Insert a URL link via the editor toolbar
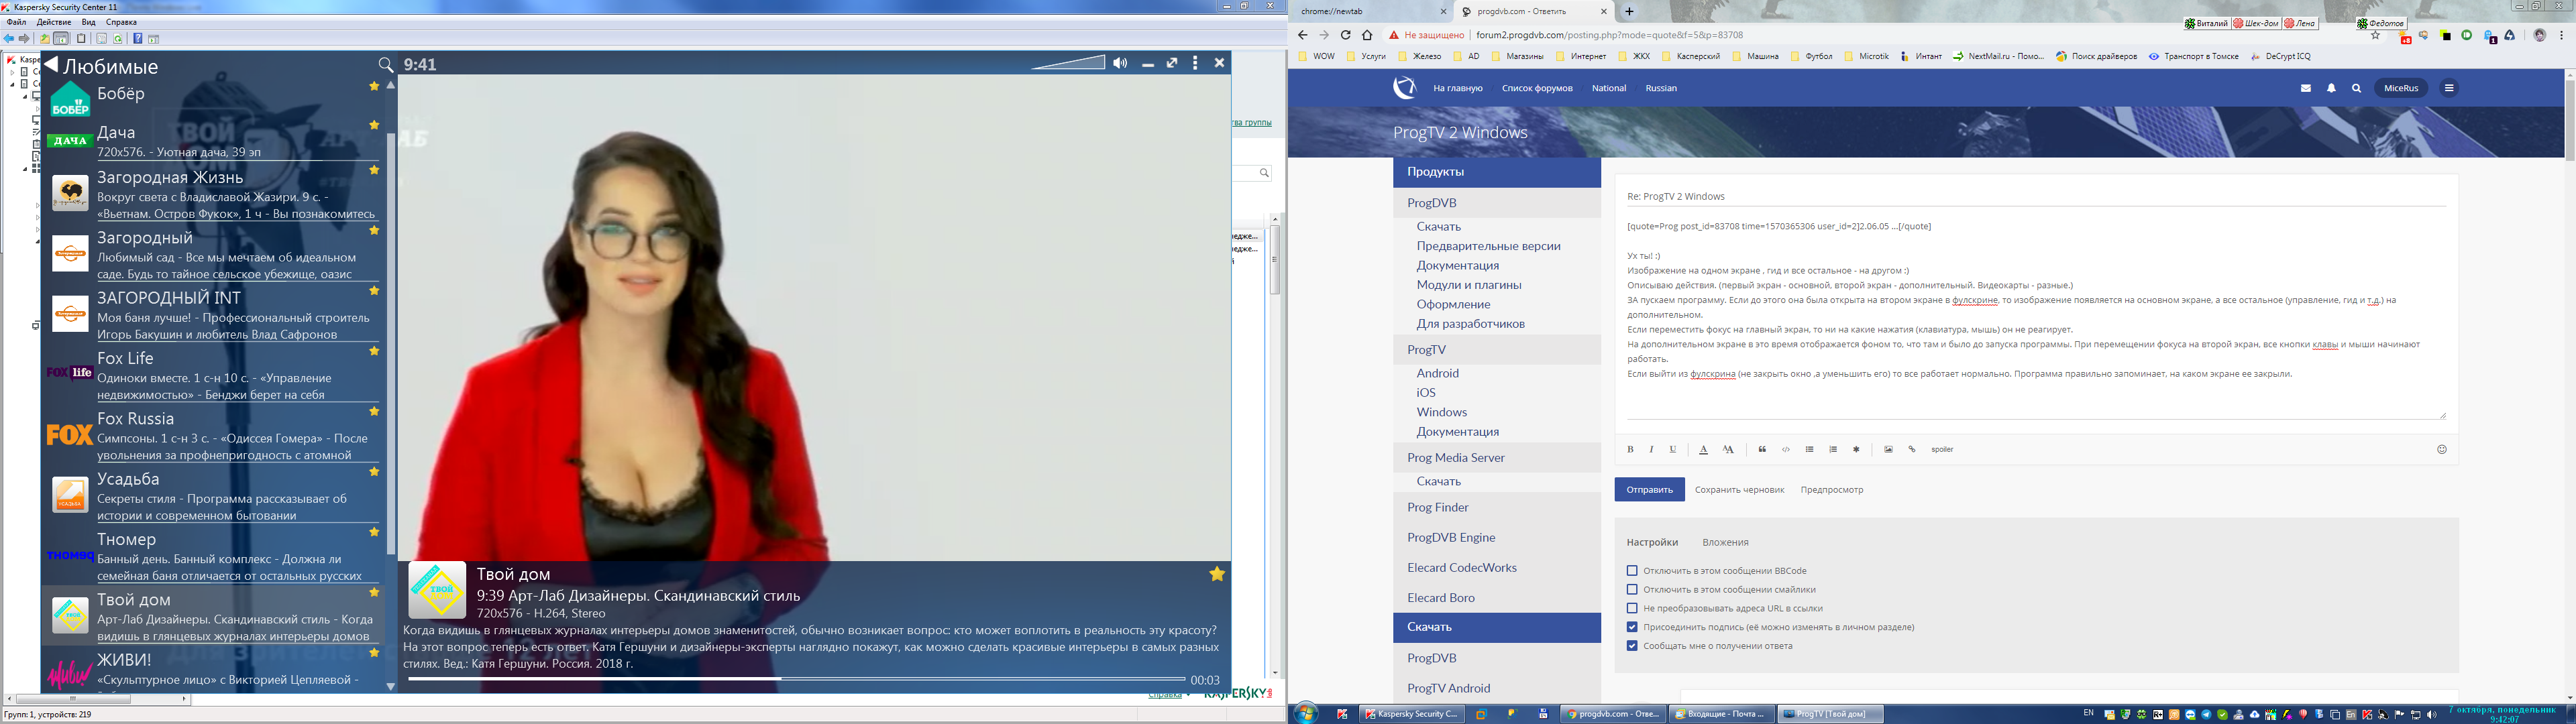This screenshot has width=2576, height=724. (1912, 450)
